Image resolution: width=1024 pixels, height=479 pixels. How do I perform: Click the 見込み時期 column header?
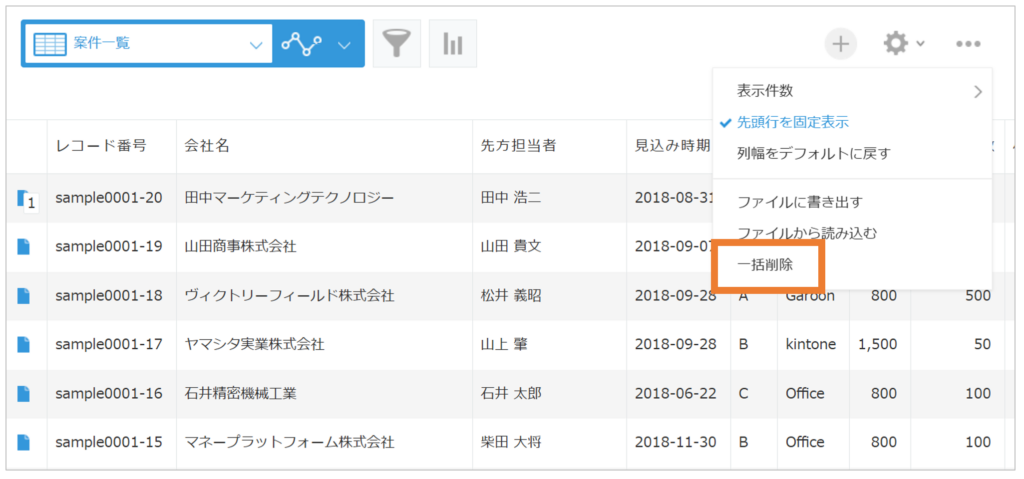tap(673, 146)
